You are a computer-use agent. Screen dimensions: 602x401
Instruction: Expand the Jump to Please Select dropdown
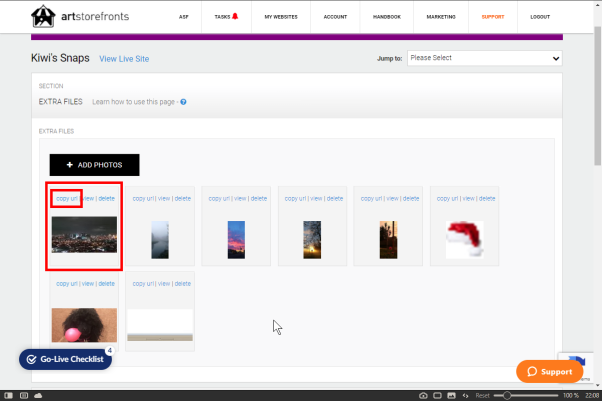pos(485,58)
